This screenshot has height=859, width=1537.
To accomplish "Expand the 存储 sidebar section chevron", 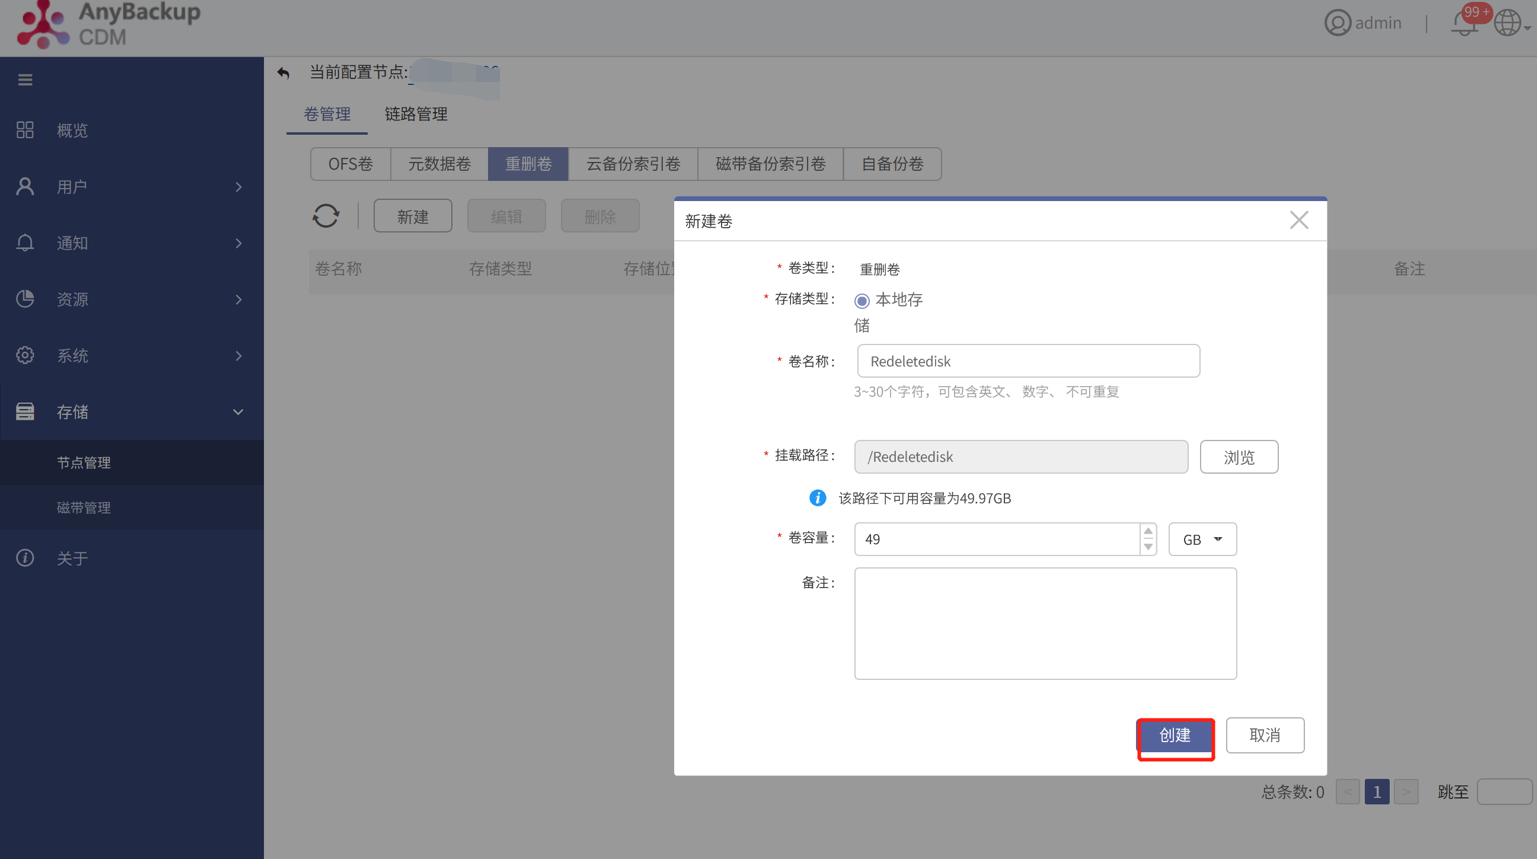I will coord(237,411).
